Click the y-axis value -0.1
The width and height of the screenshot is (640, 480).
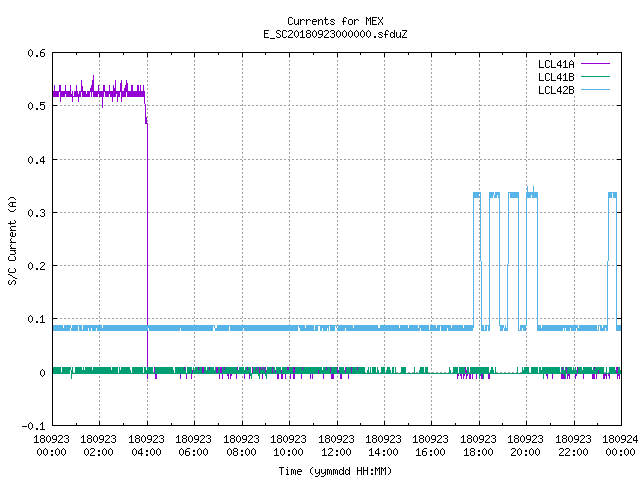point(33,426)
